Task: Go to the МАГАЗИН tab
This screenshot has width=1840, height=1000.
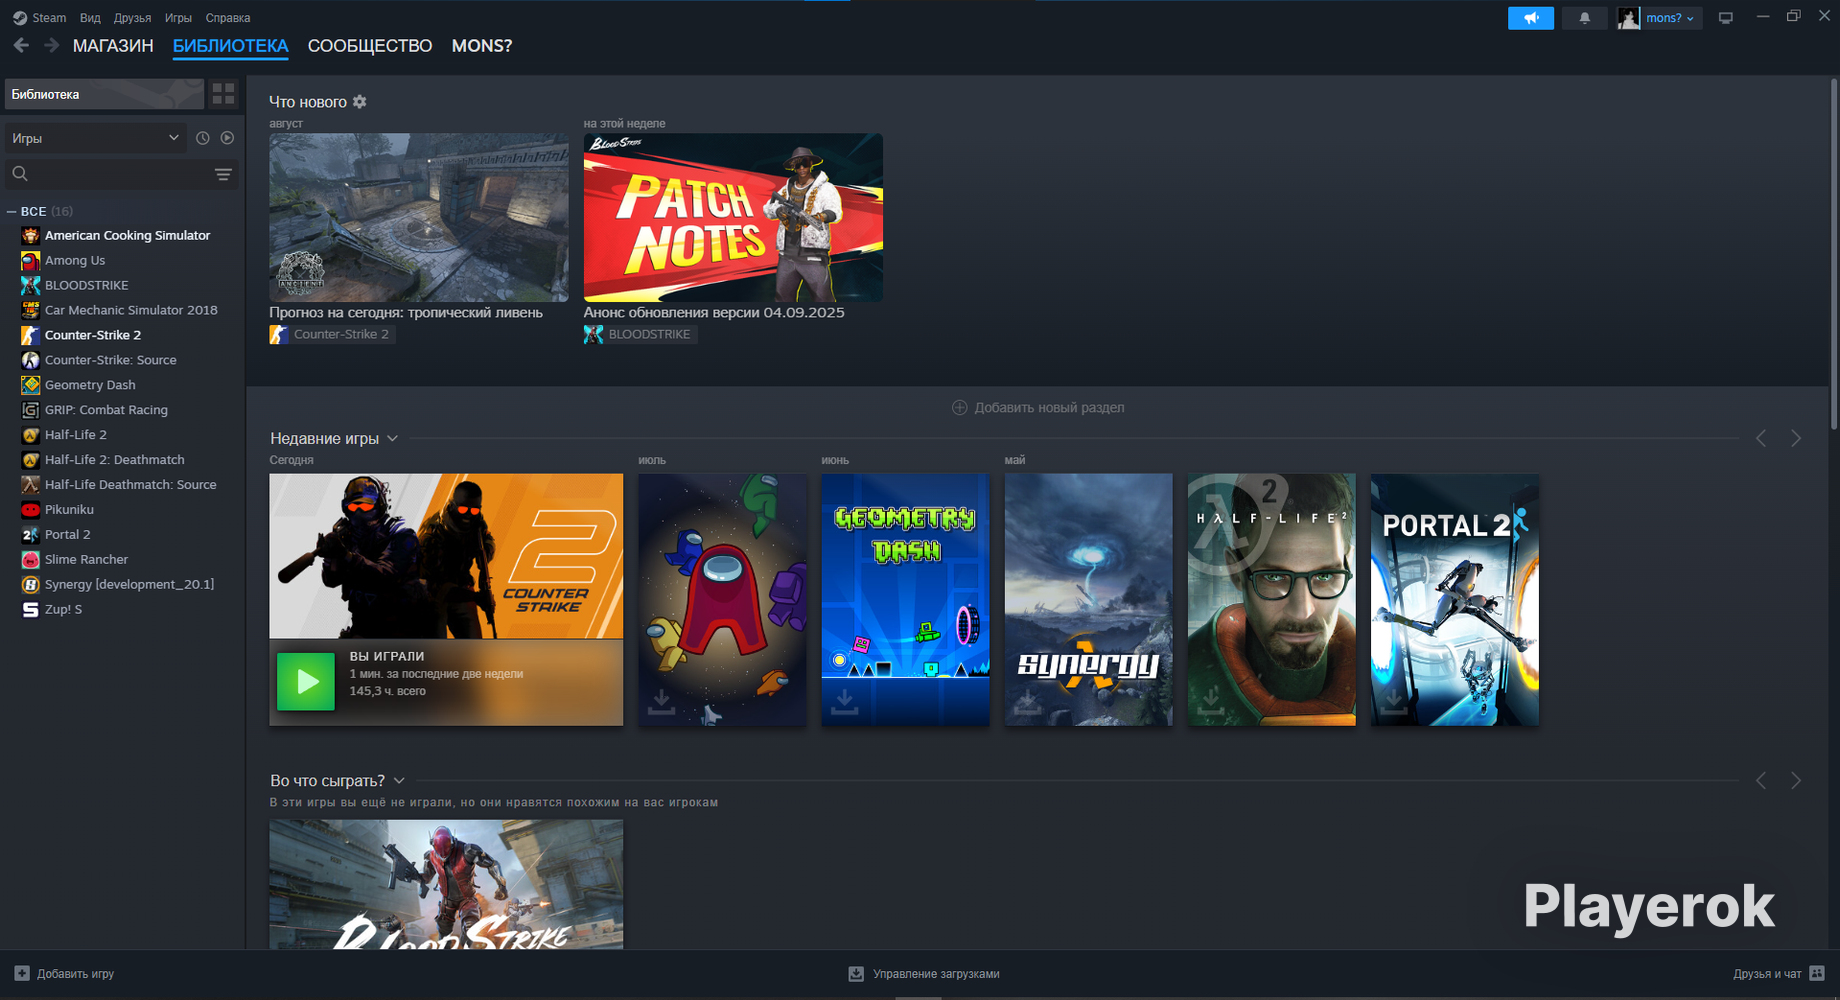Action: click(113, 46)
